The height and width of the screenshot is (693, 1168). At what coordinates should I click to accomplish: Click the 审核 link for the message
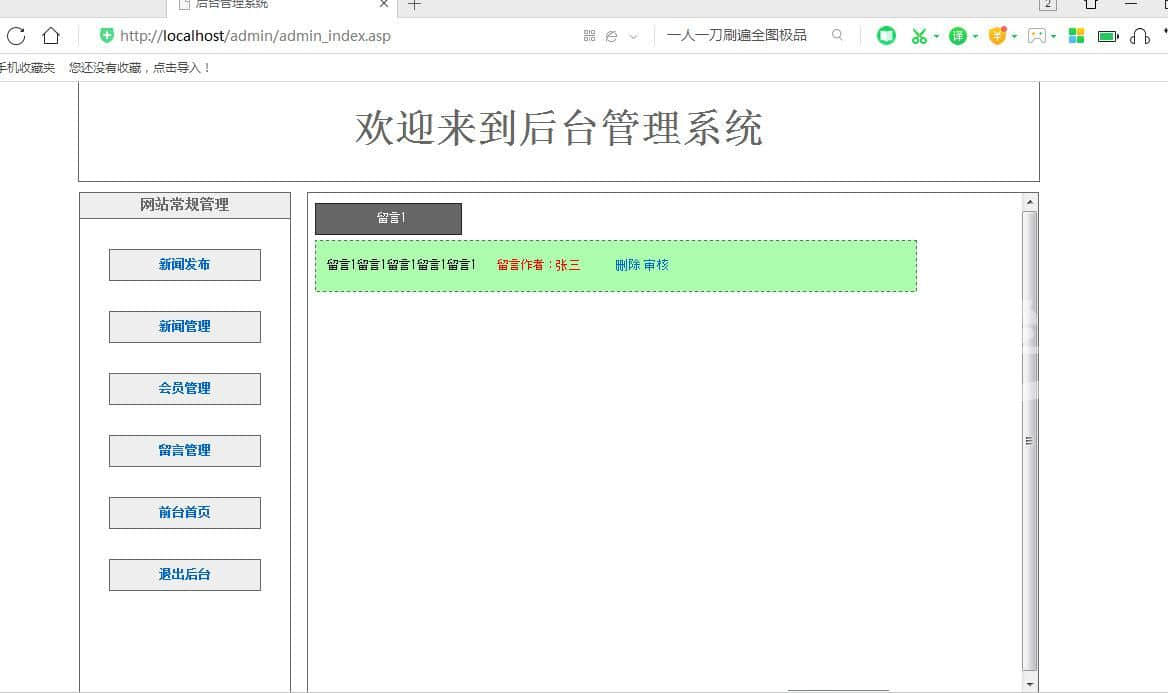point(656,265)
